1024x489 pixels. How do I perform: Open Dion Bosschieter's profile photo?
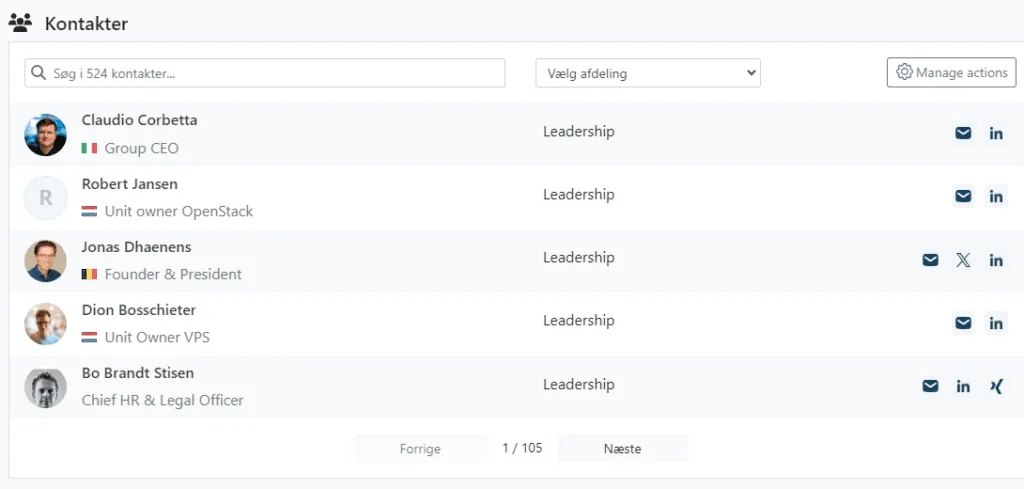46,324
